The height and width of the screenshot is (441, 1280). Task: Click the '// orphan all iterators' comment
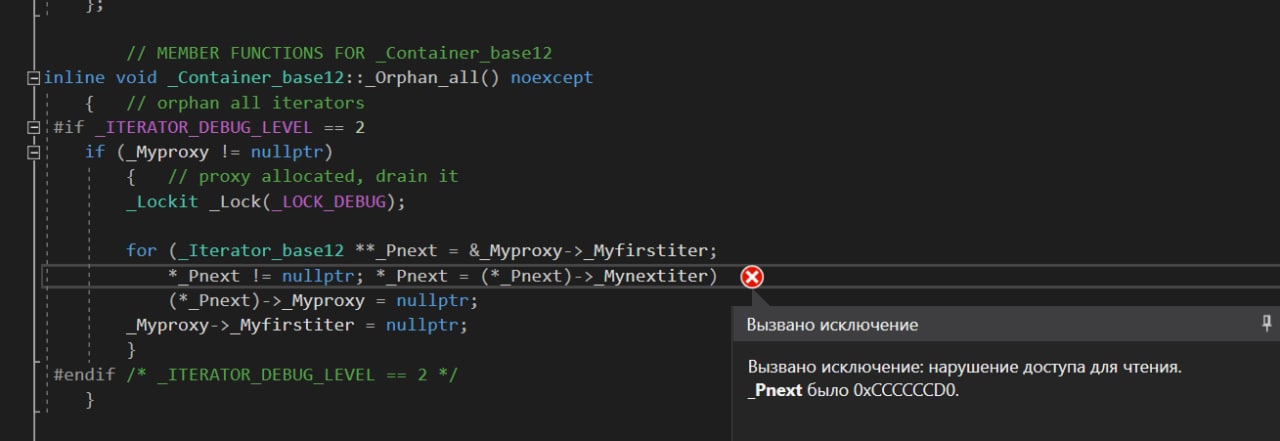point(245,103)
